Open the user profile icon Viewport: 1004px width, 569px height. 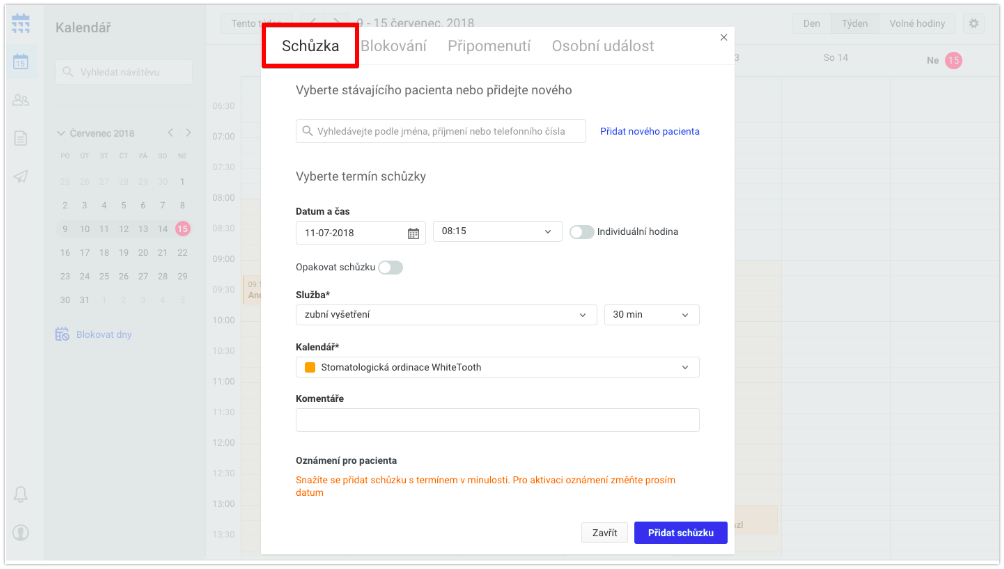[x=20, y=533]
